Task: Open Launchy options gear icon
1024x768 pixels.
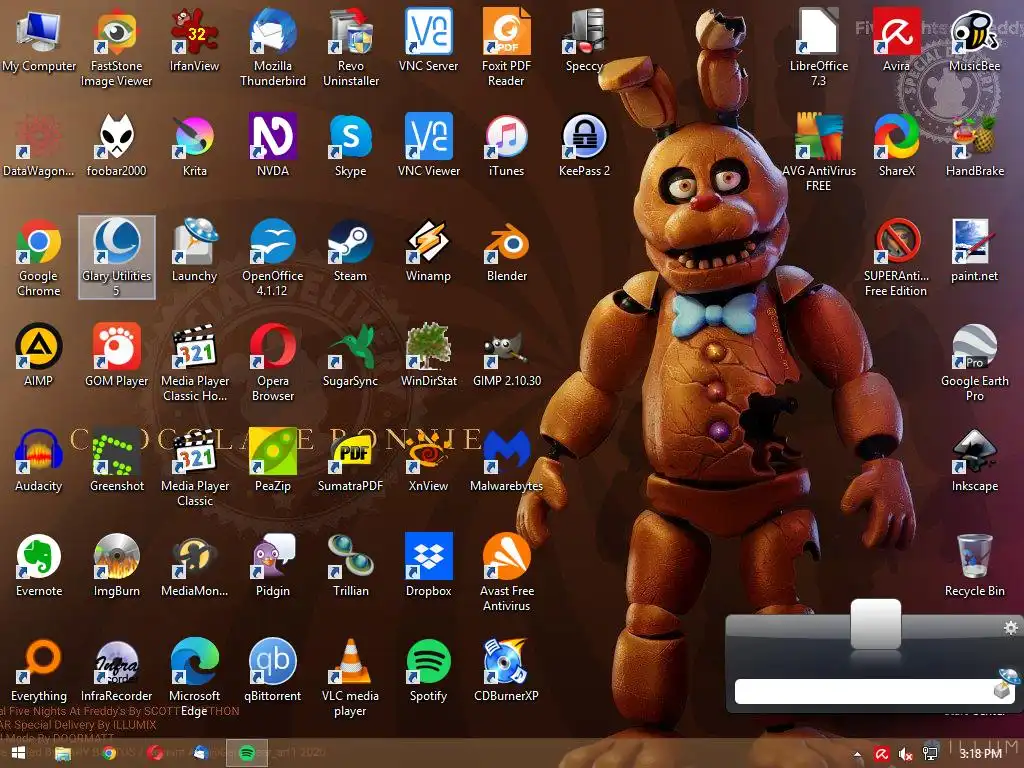Action: (x=1010, y=628)
